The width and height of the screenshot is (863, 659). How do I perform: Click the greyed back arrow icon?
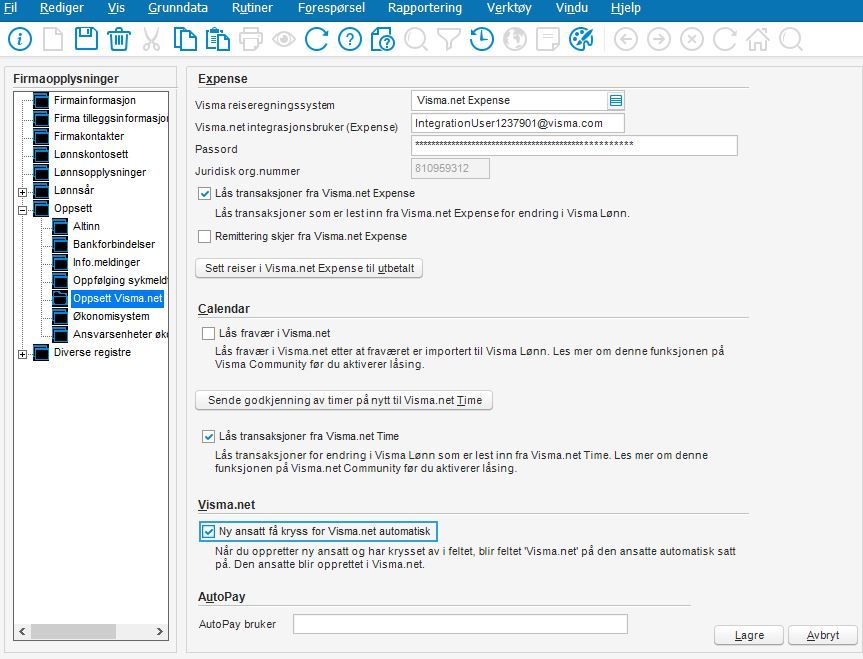point(626,40)
